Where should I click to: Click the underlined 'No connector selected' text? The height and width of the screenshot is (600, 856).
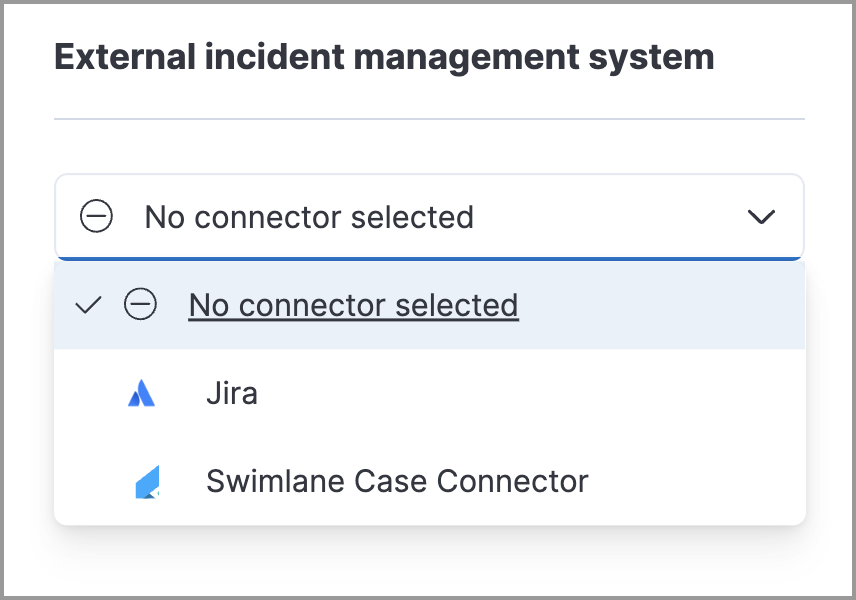click(353, 305)
